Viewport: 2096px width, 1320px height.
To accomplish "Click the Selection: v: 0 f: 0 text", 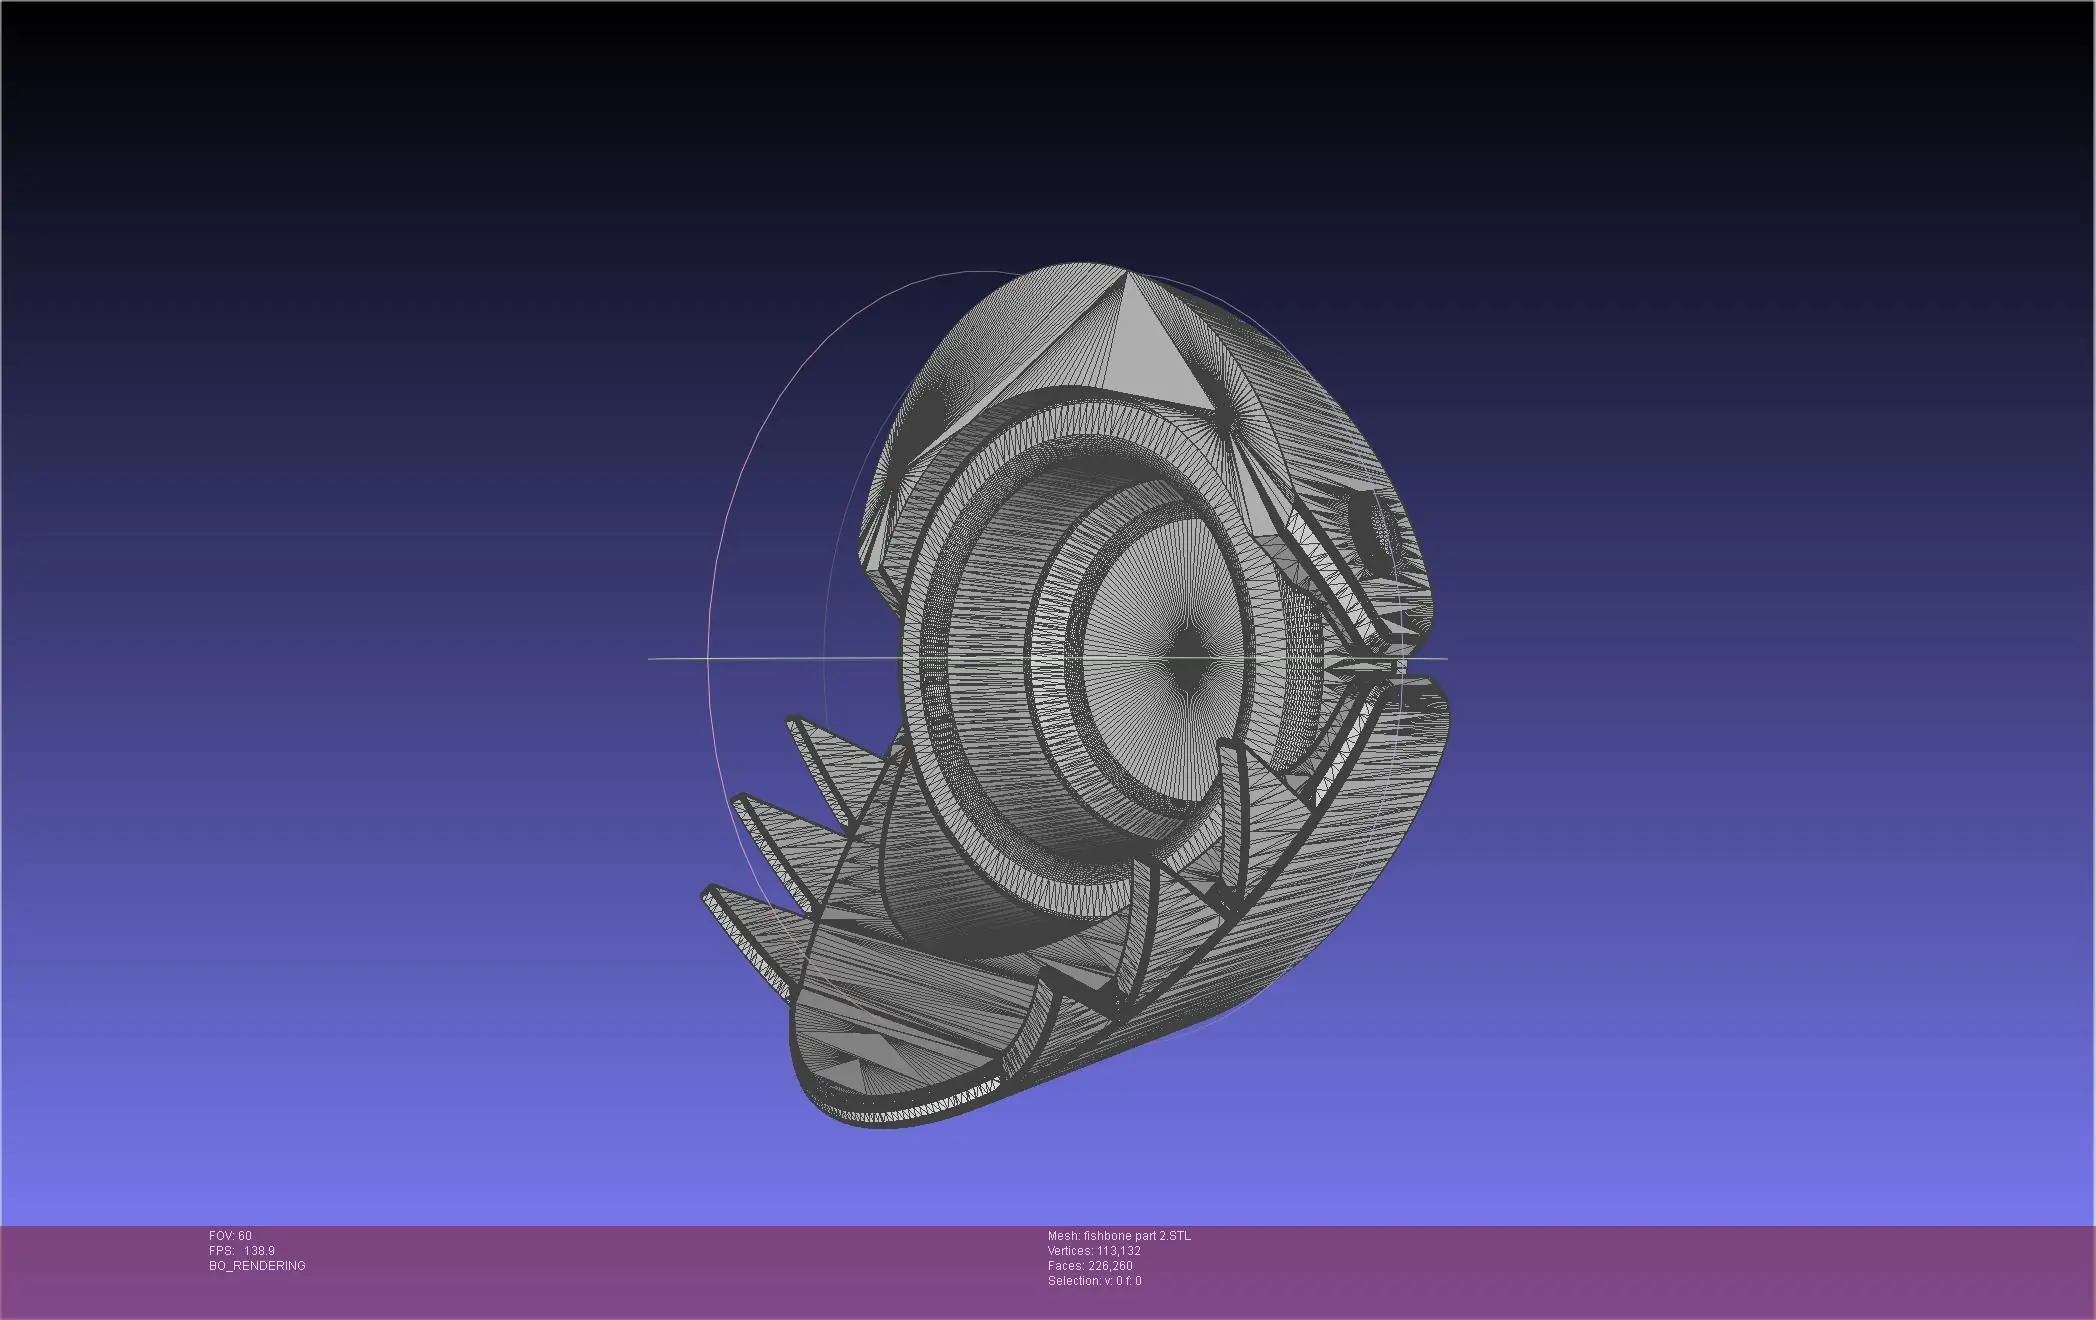I will 1093,1281.
